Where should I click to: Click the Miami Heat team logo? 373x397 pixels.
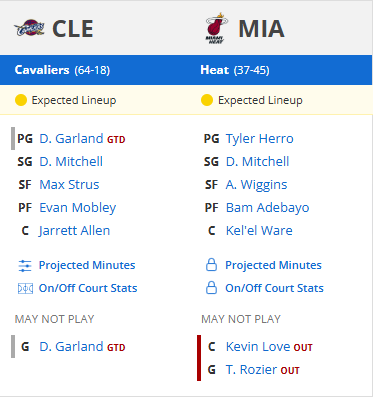pos(216,28)
